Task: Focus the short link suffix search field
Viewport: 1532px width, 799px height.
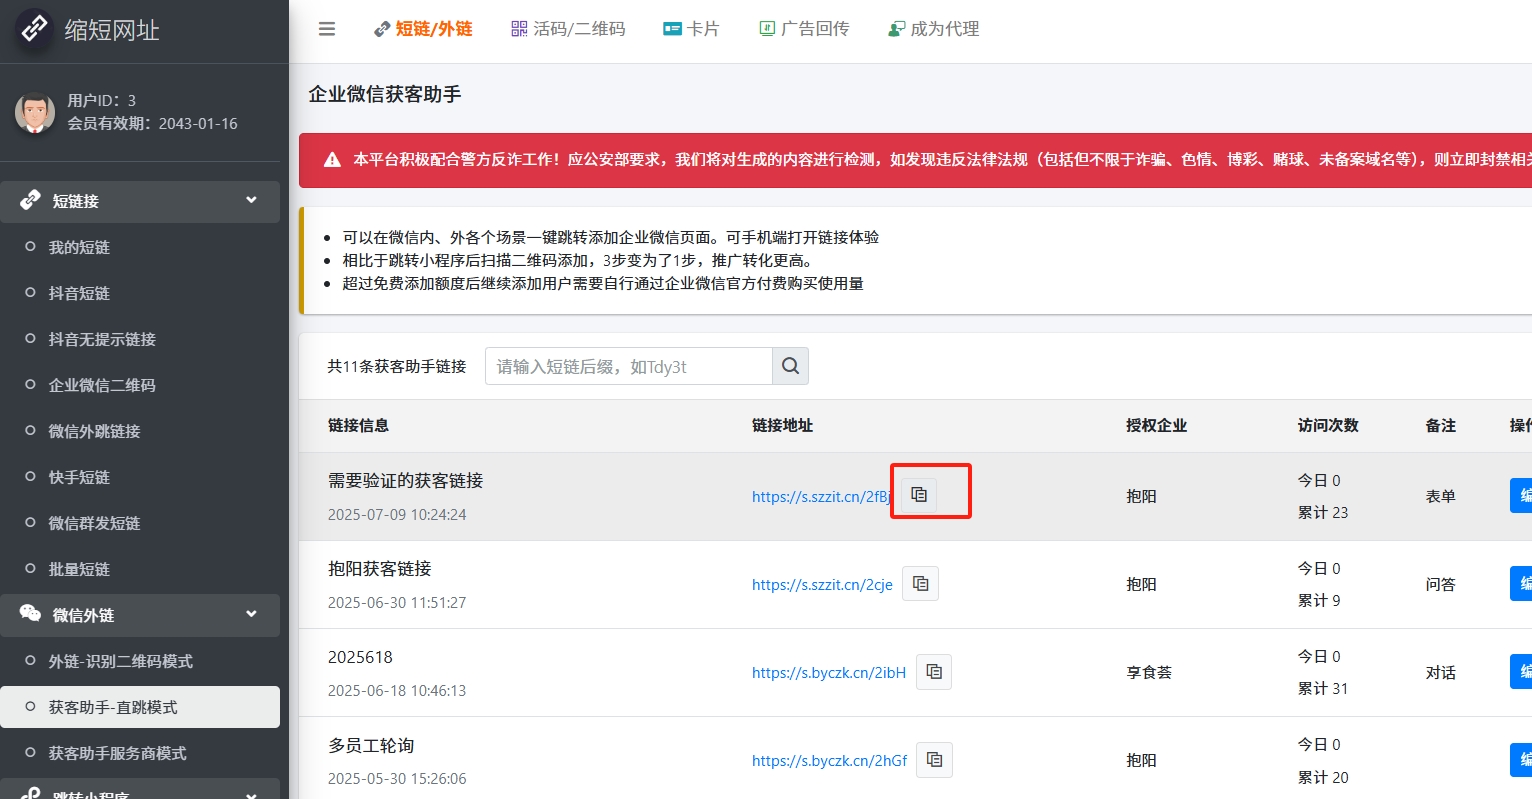Action: 628,366
